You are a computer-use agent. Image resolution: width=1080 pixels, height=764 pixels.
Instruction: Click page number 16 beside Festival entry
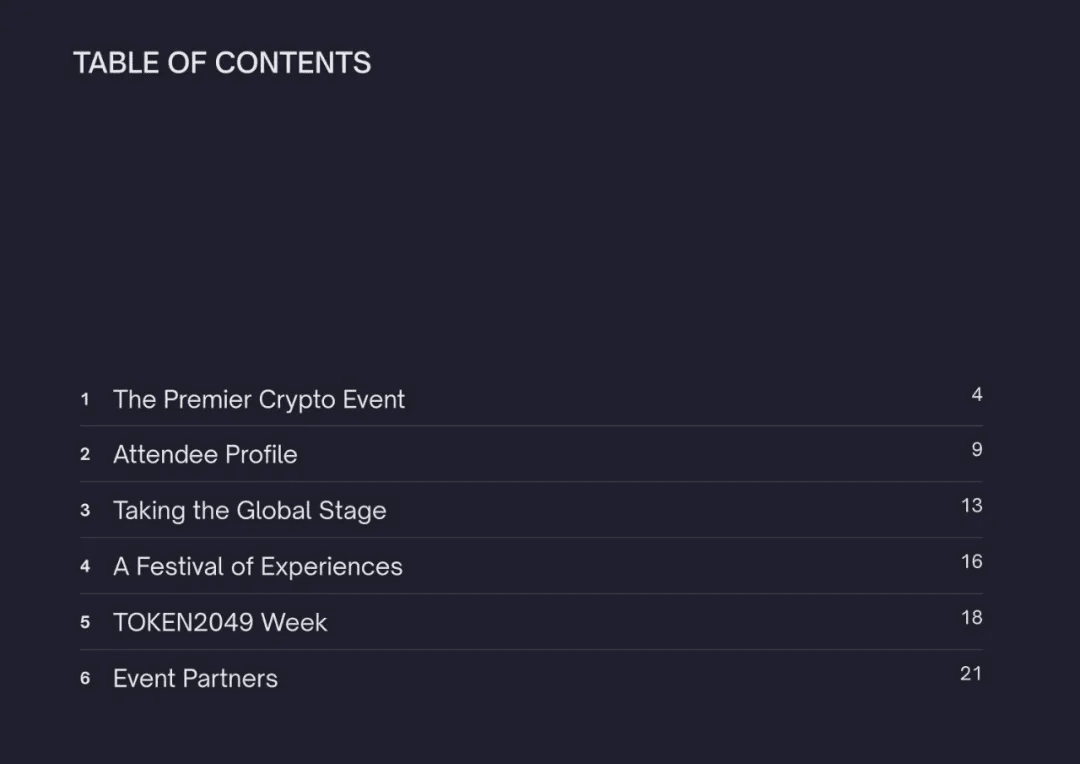(x=972, y=561)
